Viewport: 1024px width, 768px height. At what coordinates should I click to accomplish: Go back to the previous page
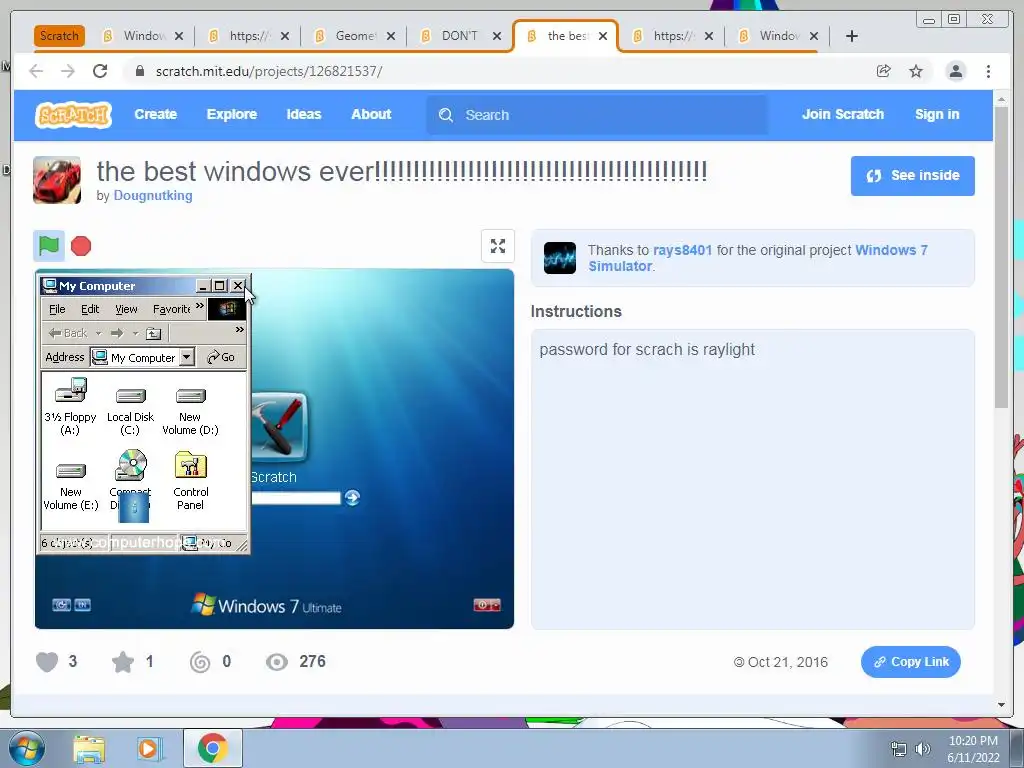click(36, 71)
